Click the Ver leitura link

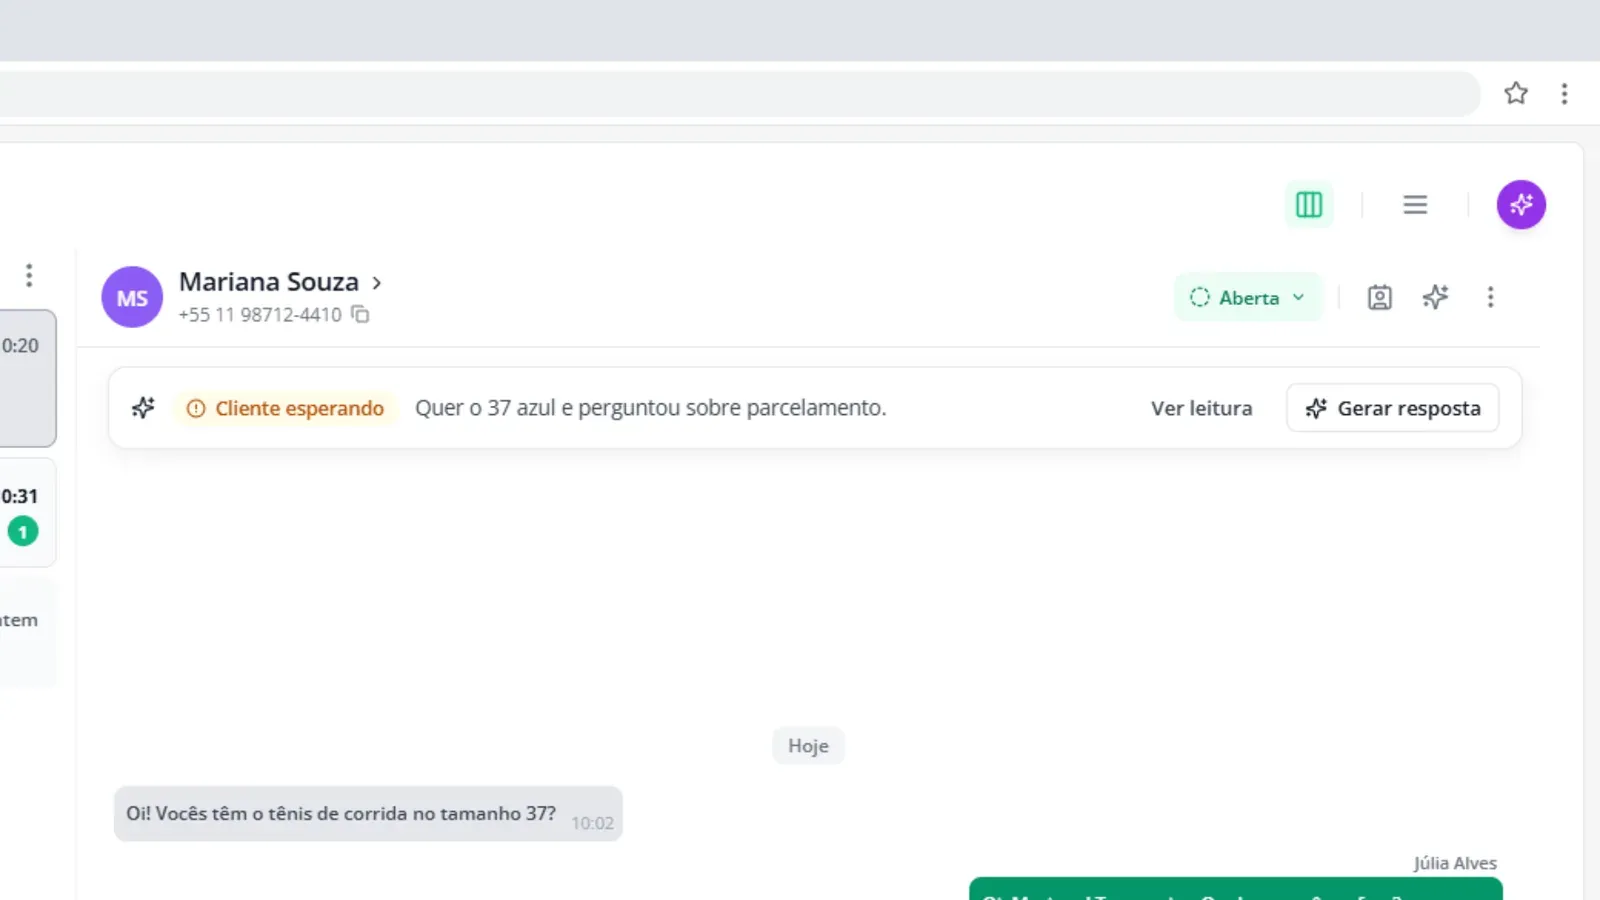click(1201, 408)
